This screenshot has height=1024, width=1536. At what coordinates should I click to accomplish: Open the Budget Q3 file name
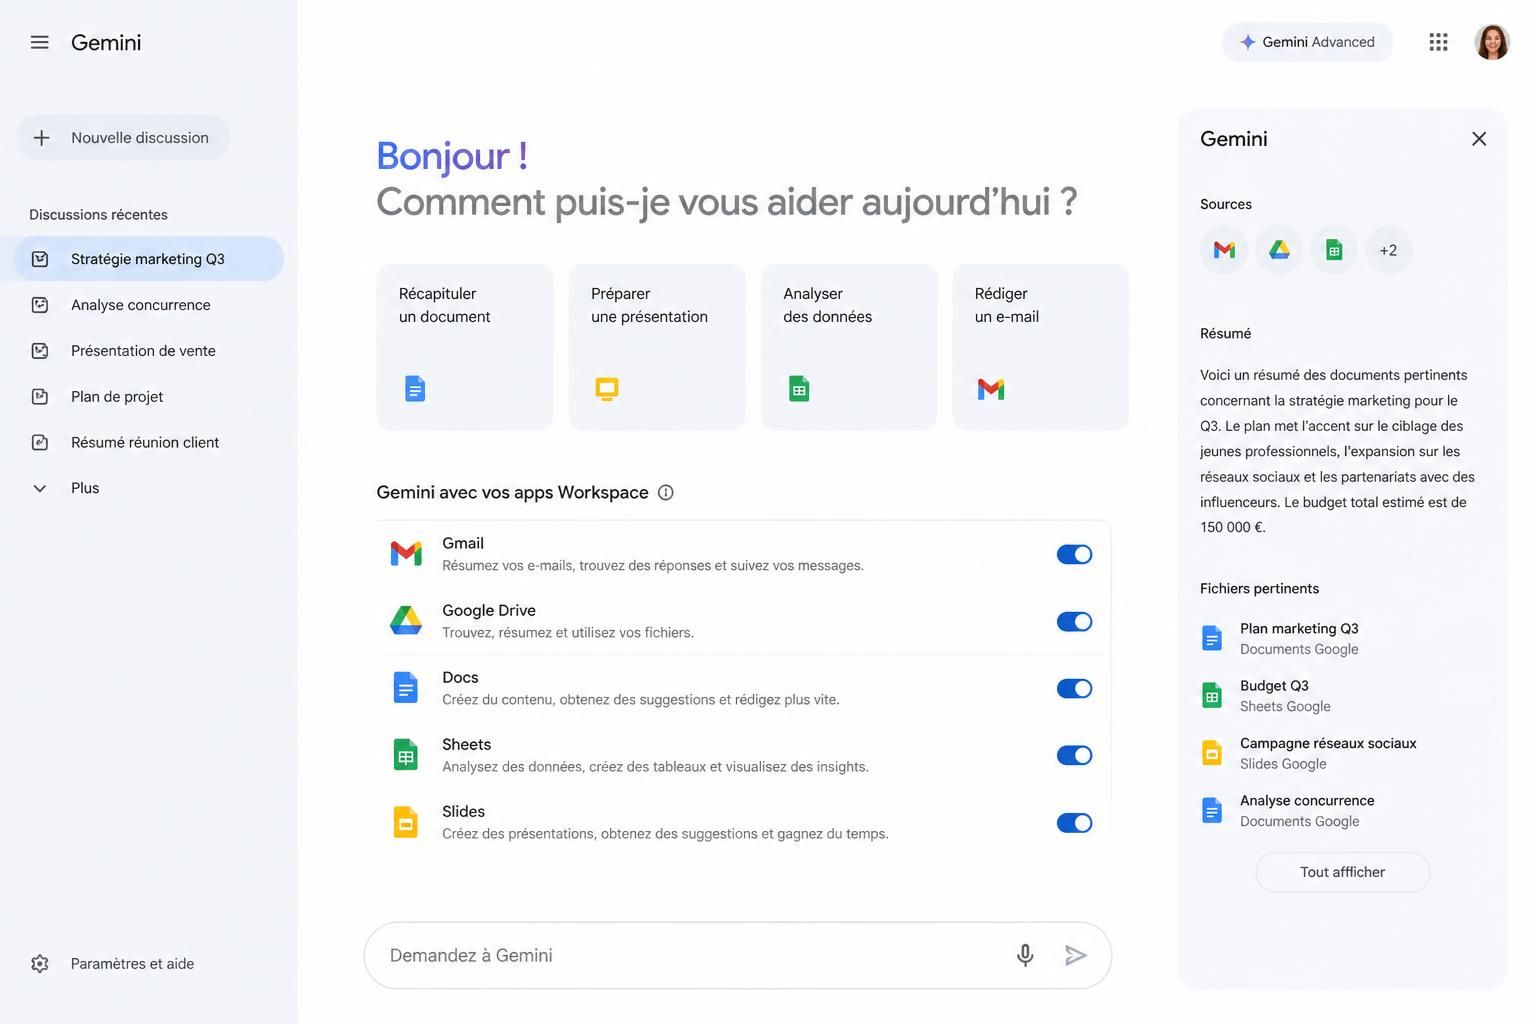tap(1274, 685)
